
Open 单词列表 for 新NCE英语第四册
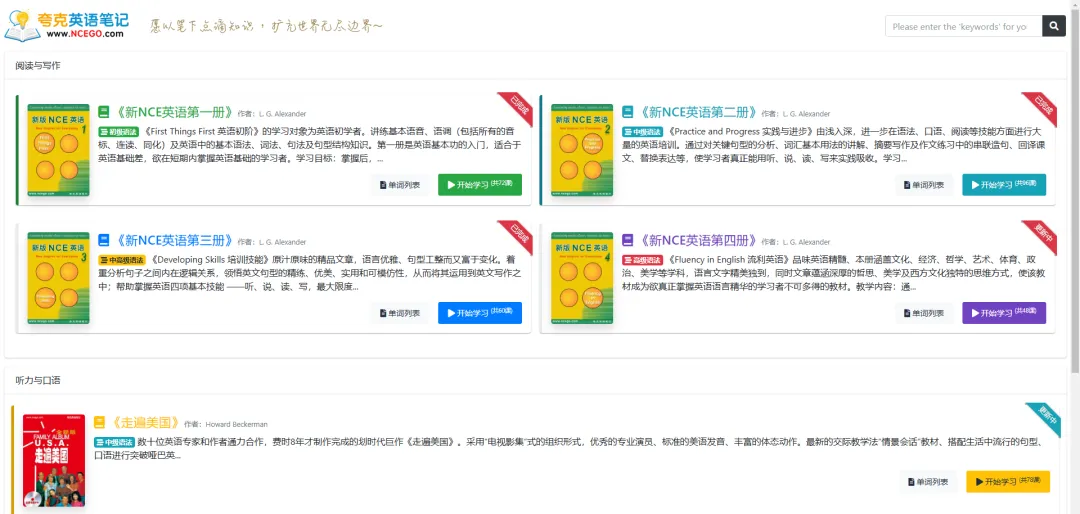(924, 313)
